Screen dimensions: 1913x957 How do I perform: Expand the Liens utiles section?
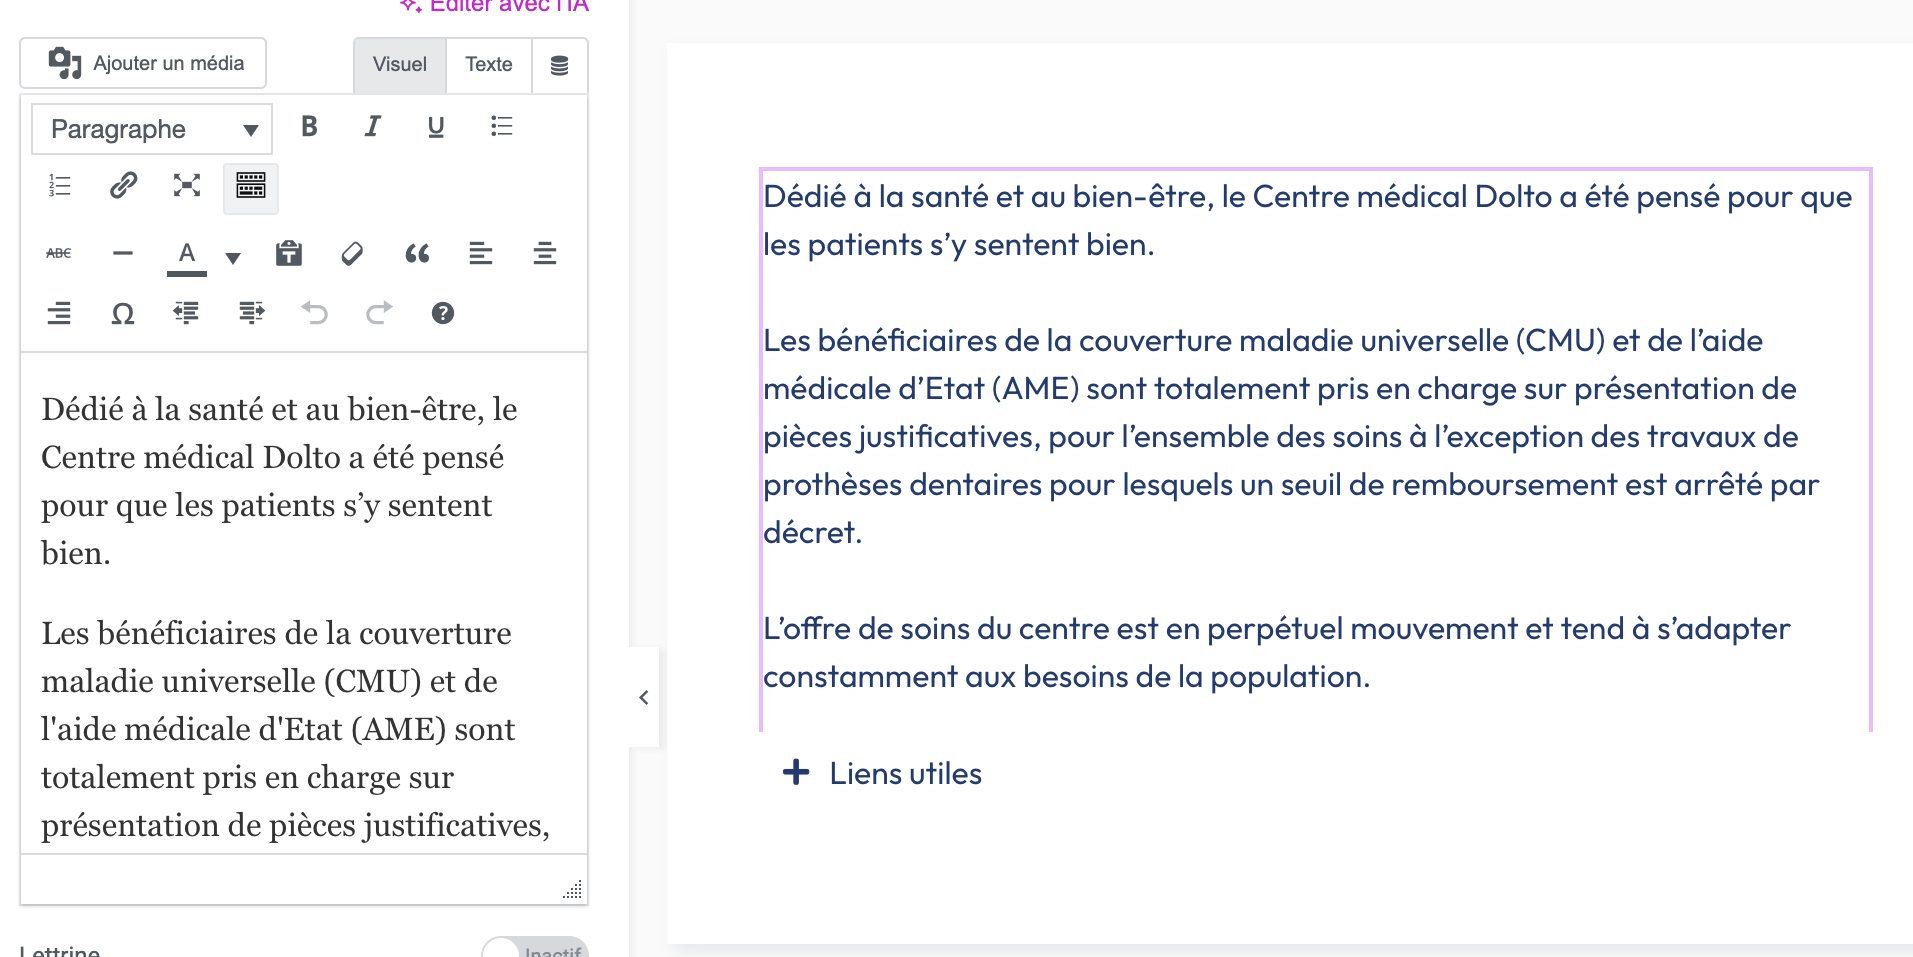pyautogui.click(x=882, y=773)
